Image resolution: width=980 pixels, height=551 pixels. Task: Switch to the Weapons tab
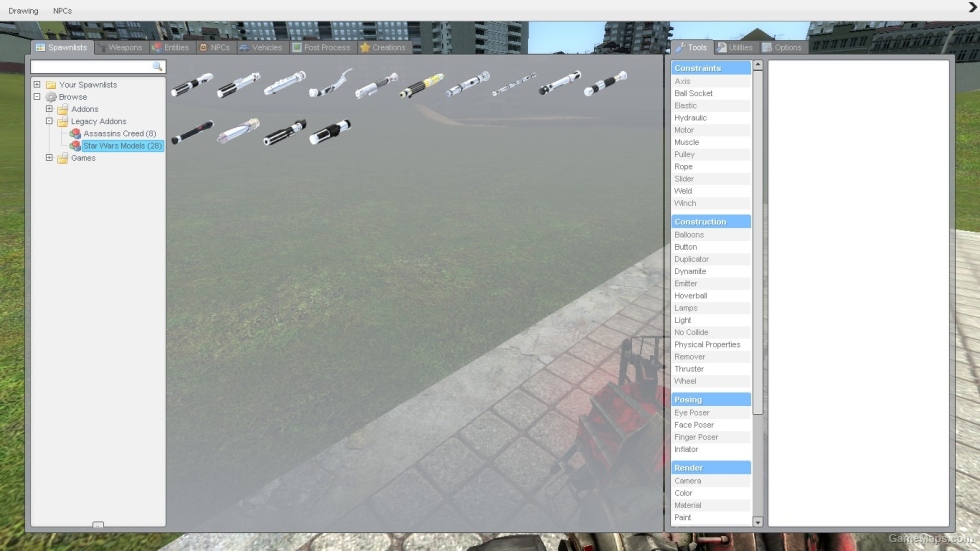[122, 47]
